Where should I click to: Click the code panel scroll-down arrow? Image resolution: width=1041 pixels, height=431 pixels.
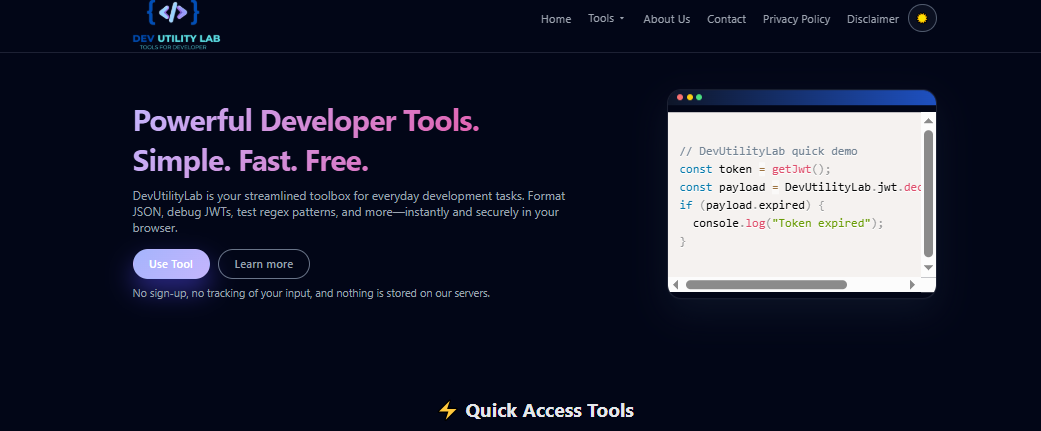click(x=929, y=267)
